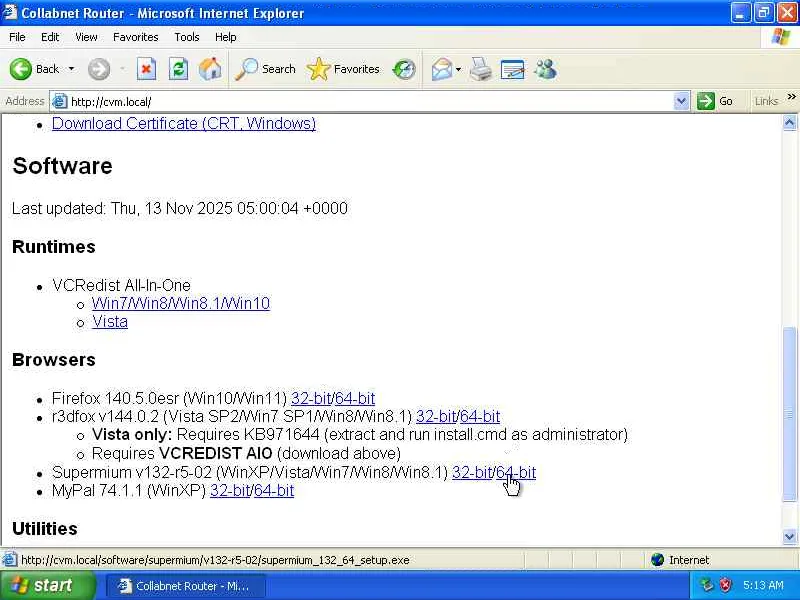
Task: Open the Tools menu
Action: point(187,37)
